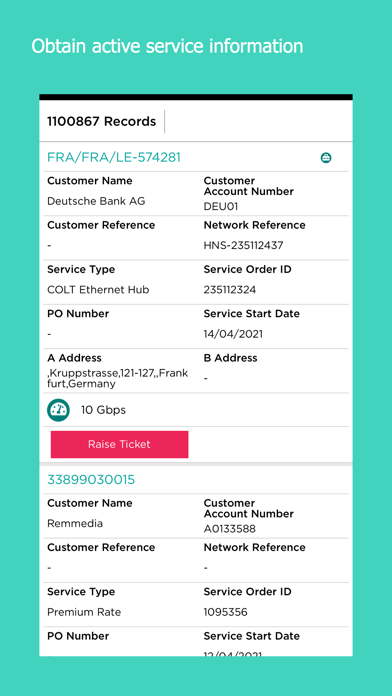Select the 10 Gbps bandwidth text
The height and width of the screenshot is (696, 392).
coord(103,410)
